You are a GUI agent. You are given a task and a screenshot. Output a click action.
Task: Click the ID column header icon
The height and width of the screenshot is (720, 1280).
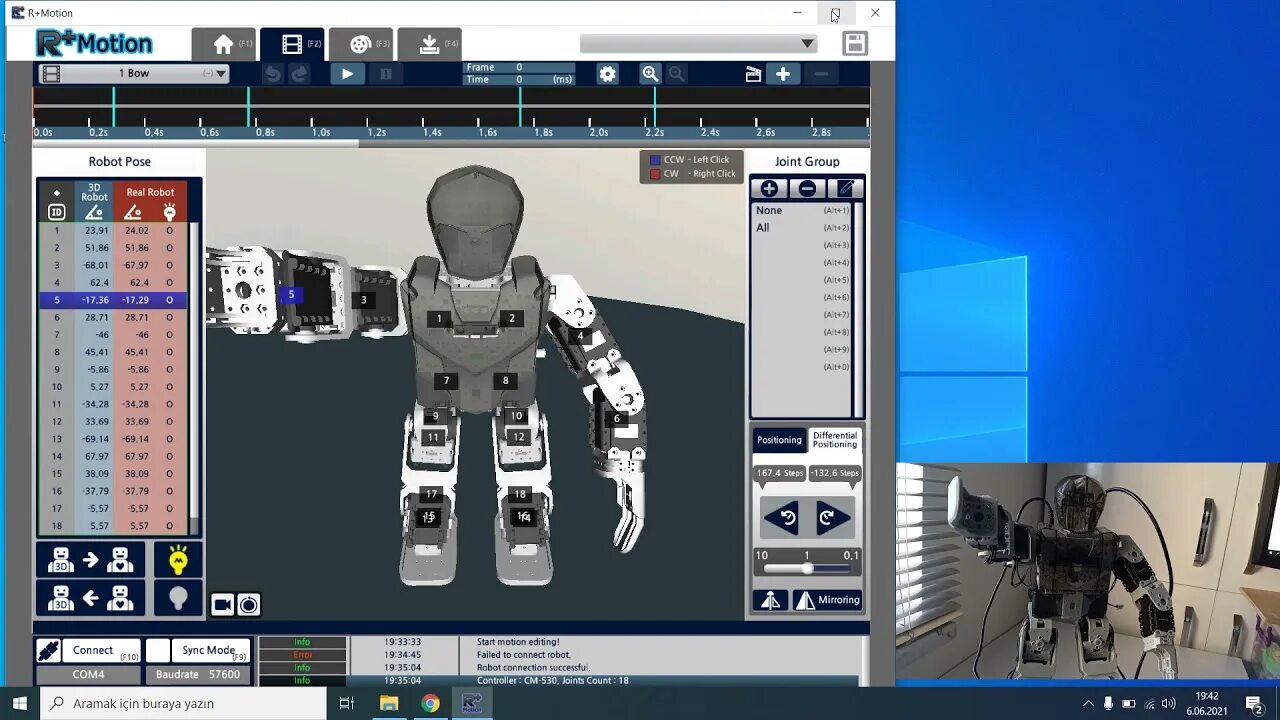coord(57,212)
